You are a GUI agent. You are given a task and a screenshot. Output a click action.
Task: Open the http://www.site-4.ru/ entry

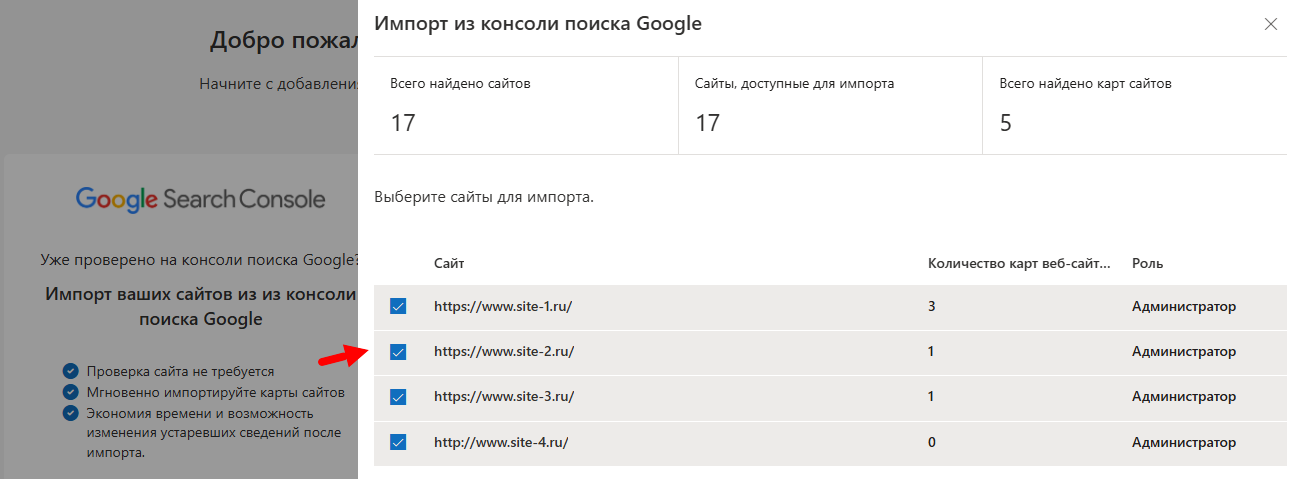[x=501, y=442]
